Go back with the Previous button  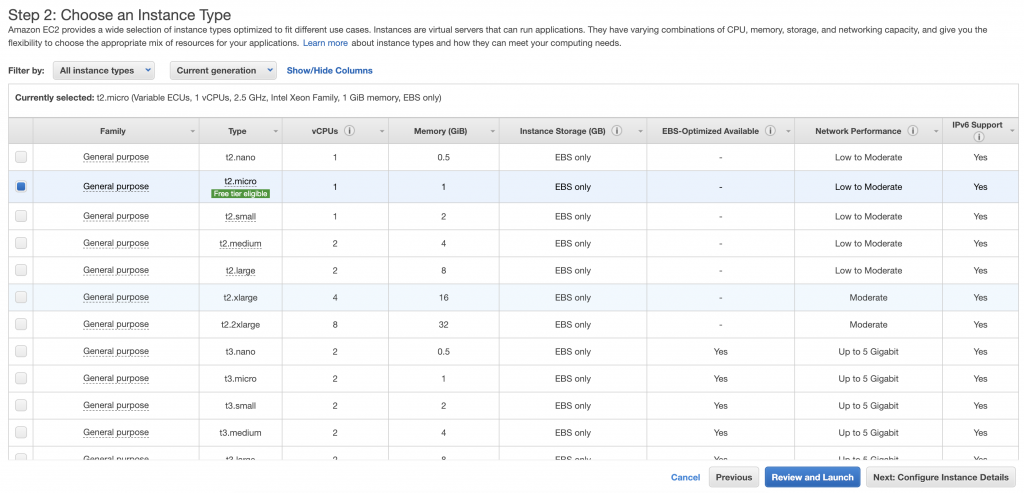734,477
